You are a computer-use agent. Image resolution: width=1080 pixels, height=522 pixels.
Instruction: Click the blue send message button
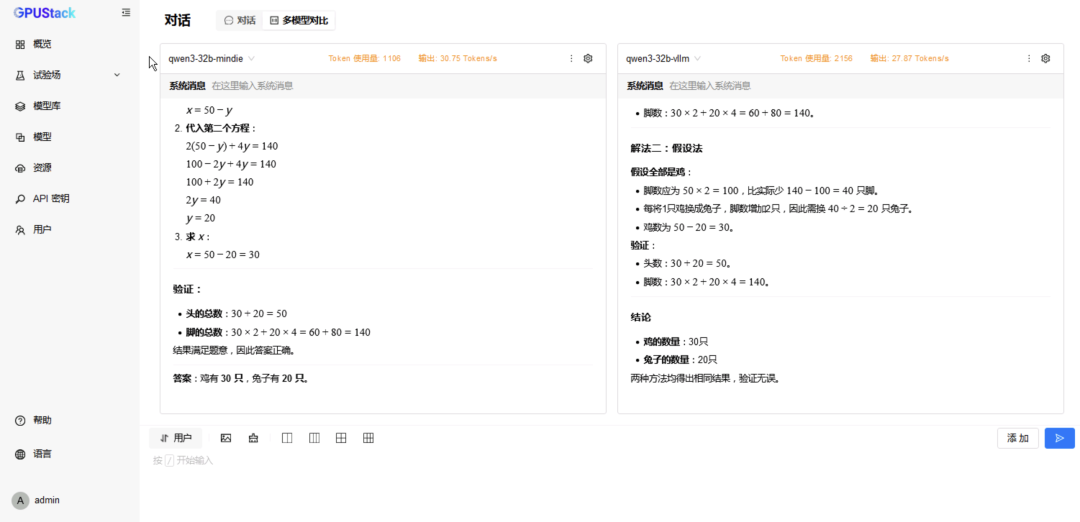[x=1059, y=438]
